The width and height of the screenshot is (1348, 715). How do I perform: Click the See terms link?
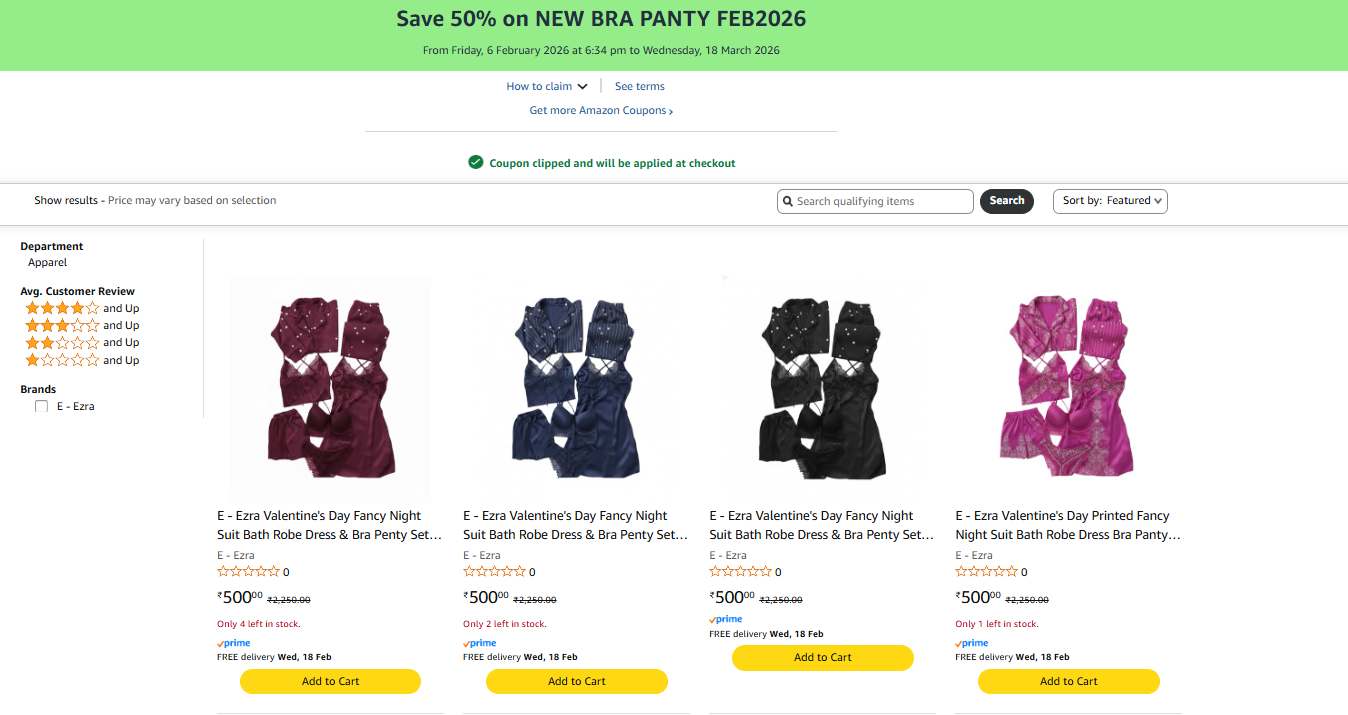click(640, 87)
